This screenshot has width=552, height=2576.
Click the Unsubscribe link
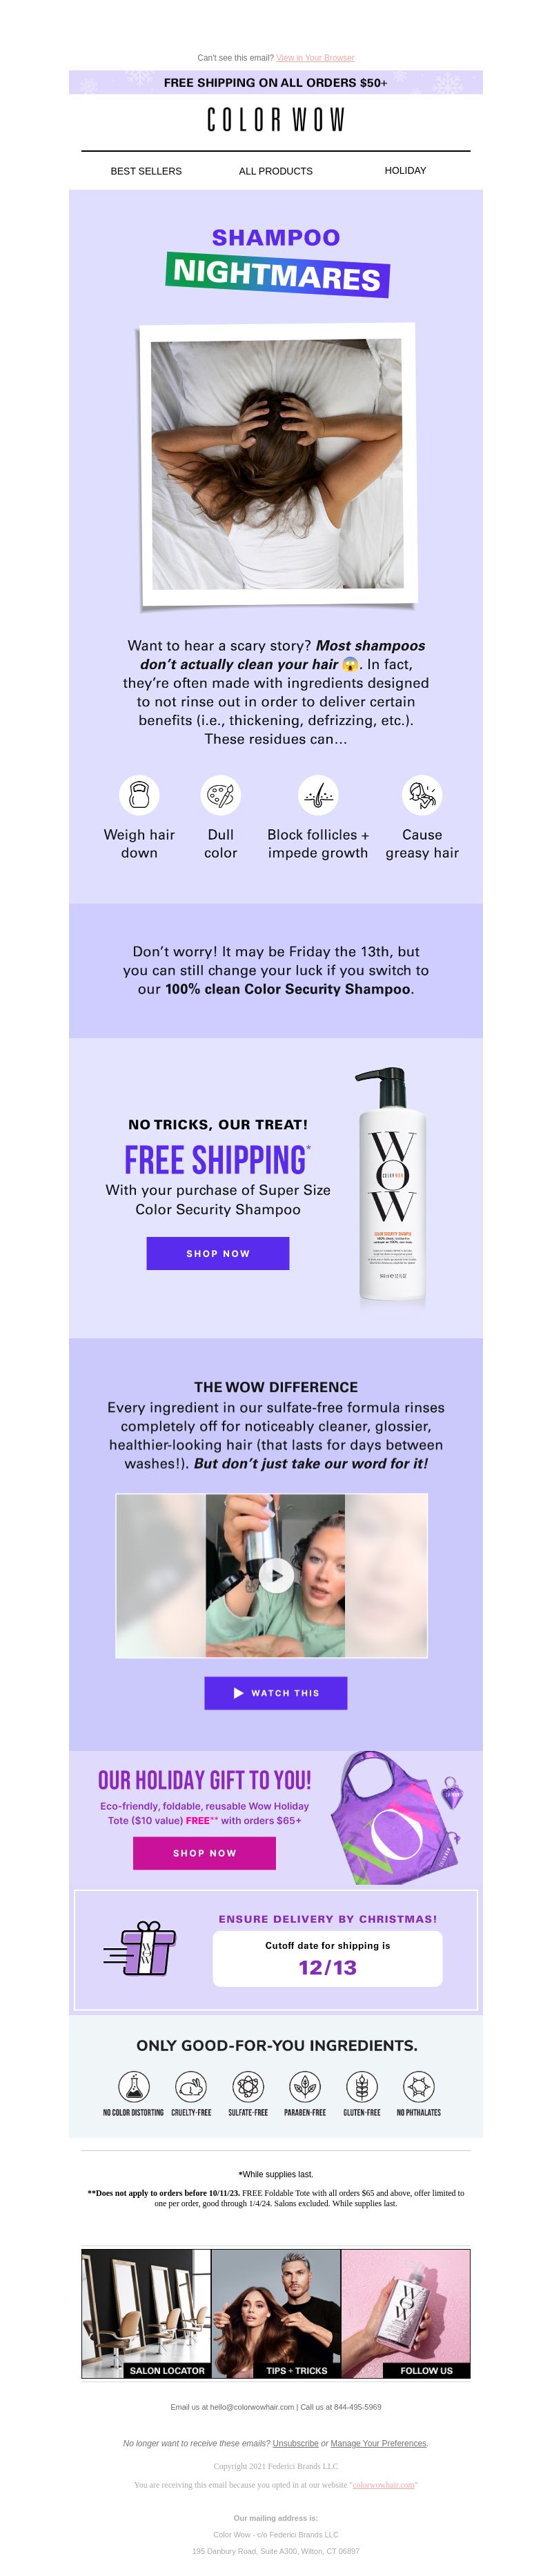click(295, 2443)
